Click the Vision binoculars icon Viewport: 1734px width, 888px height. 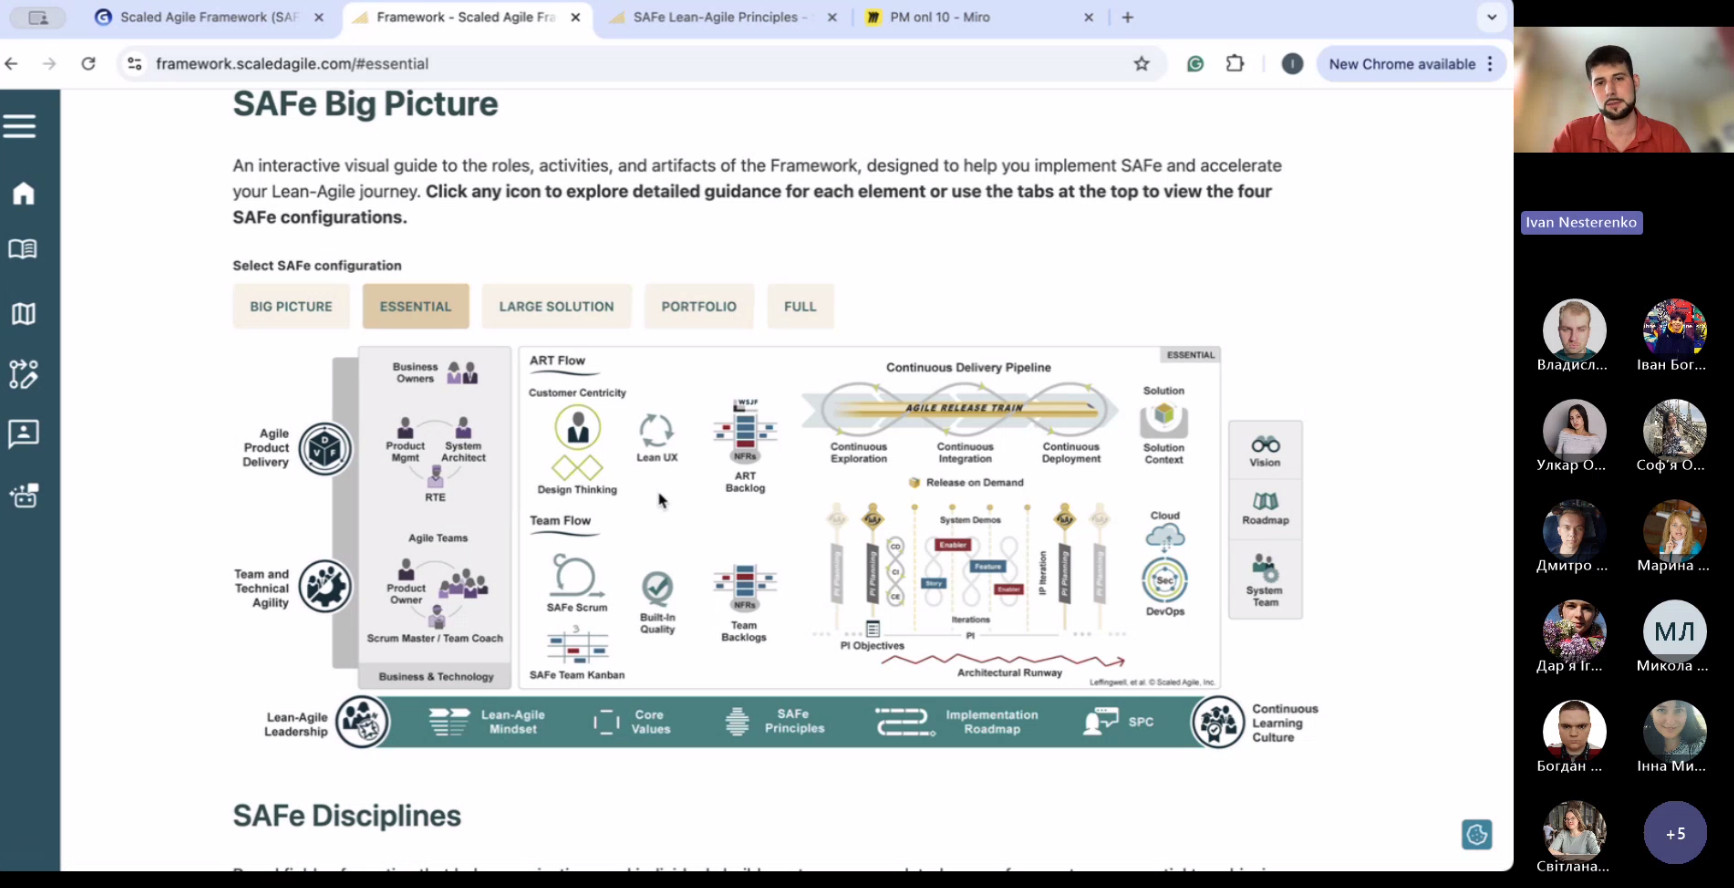(x=1265, y=445)
